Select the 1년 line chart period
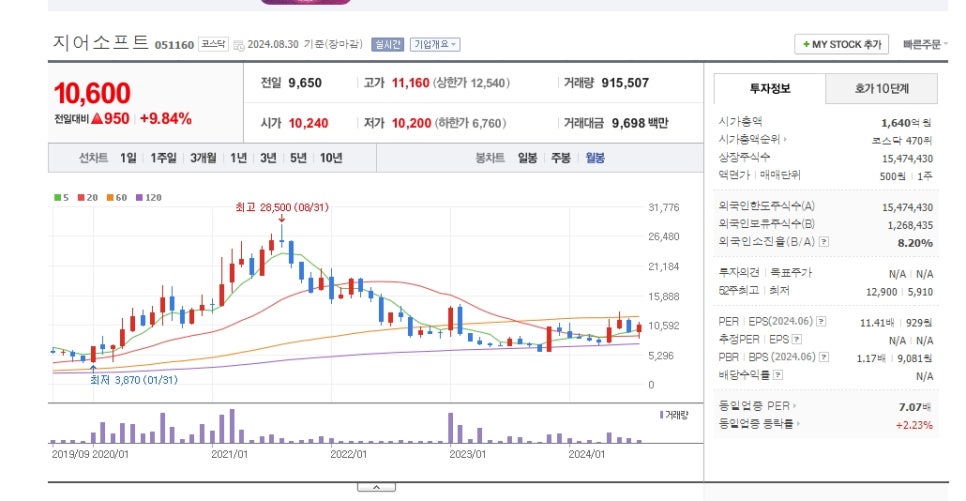 point(238,158)
